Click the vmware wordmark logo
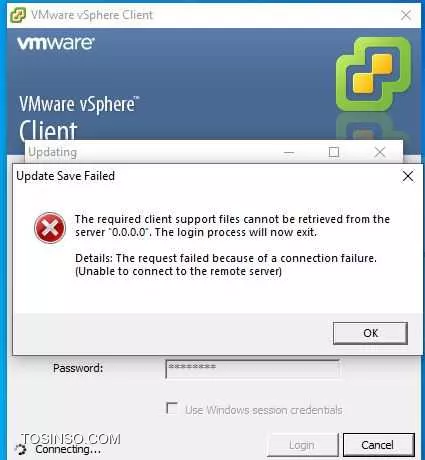 56,43
